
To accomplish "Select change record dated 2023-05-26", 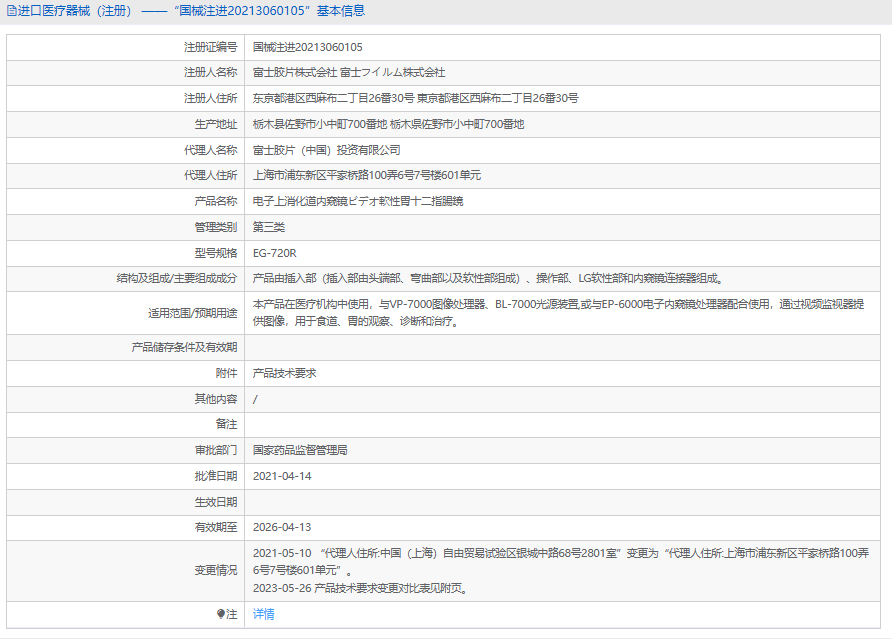I will pos(361,588).
